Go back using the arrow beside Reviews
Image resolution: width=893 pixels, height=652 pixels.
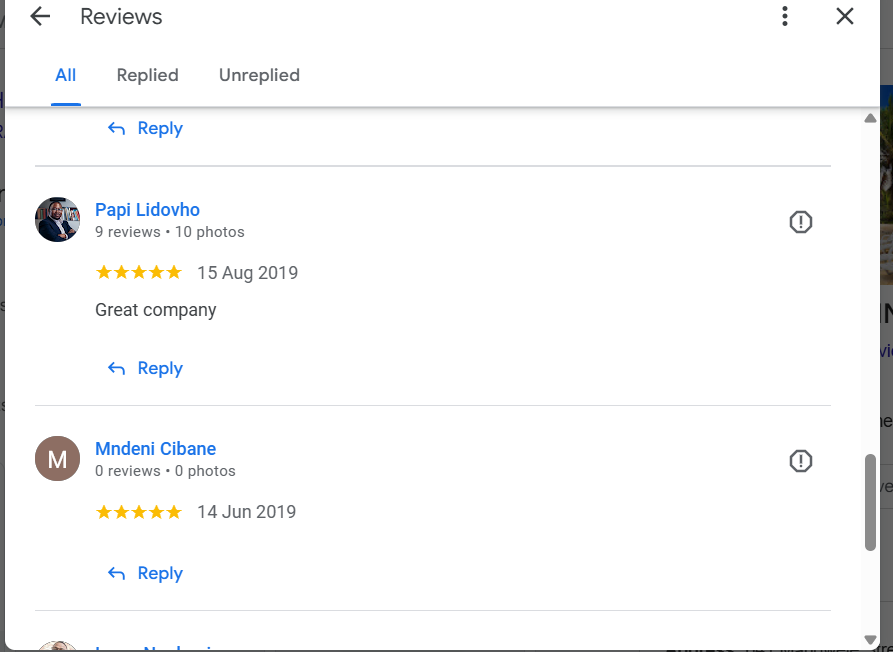tap(40, 17)
